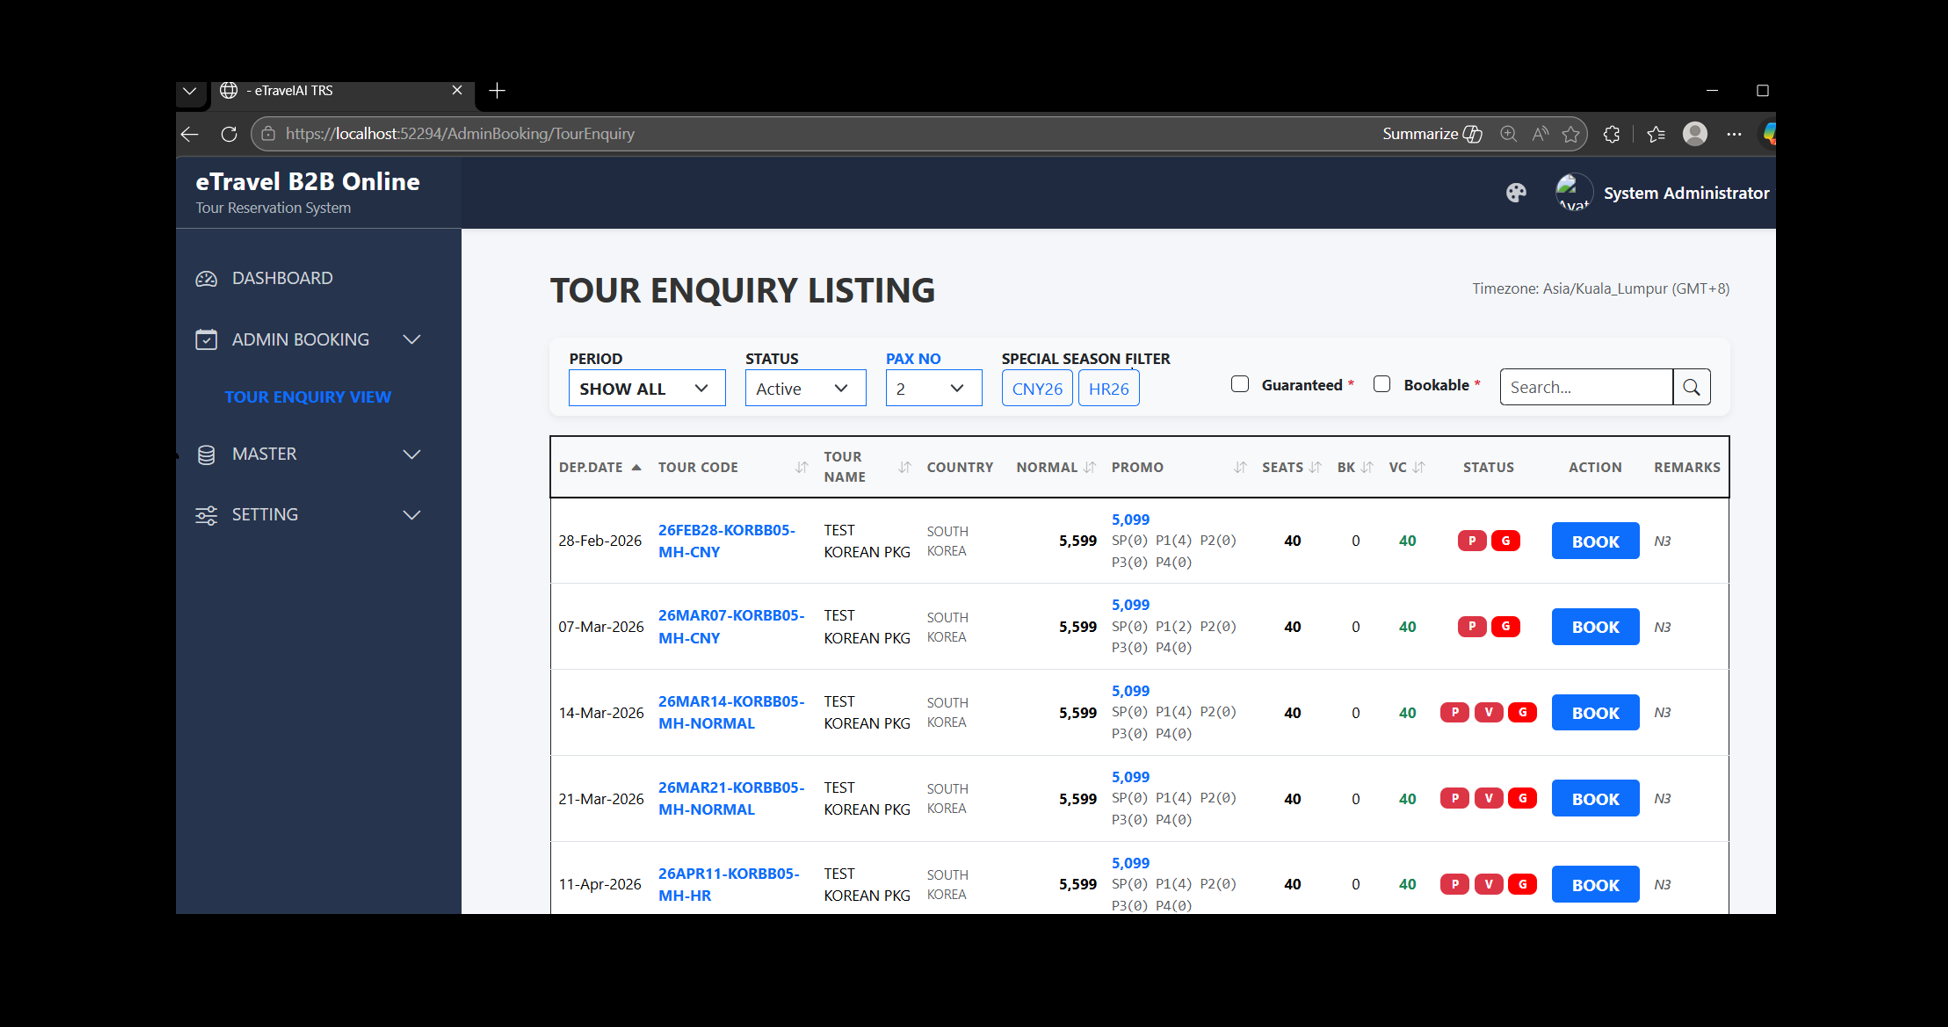Click the red G badge for 28-Feb-2026 tour
Image resolution: width=1948 pixels, height=1027 pixels.
point(1505,541)
